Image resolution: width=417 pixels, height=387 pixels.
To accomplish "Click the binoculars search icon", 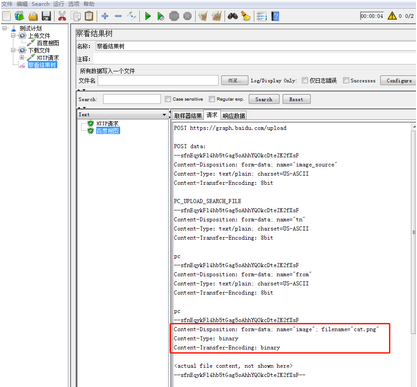I will click(233, 16).
